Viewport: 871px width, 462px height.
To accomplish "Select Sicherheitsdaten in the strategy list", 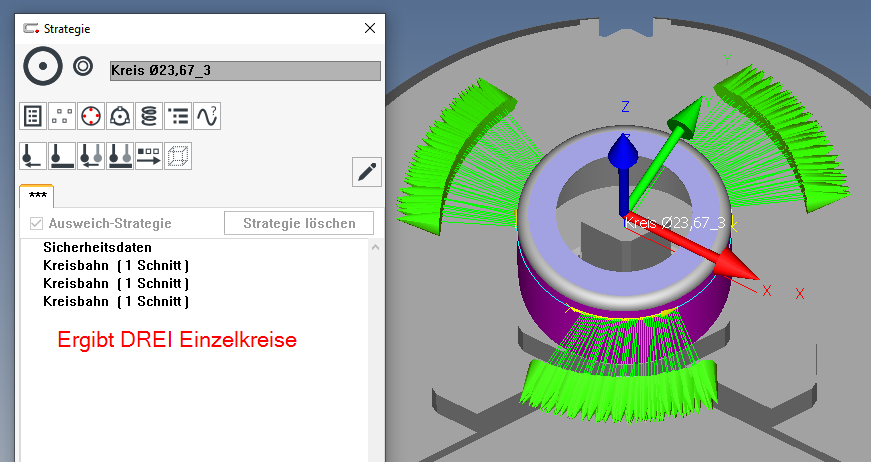I will (104, 246).
